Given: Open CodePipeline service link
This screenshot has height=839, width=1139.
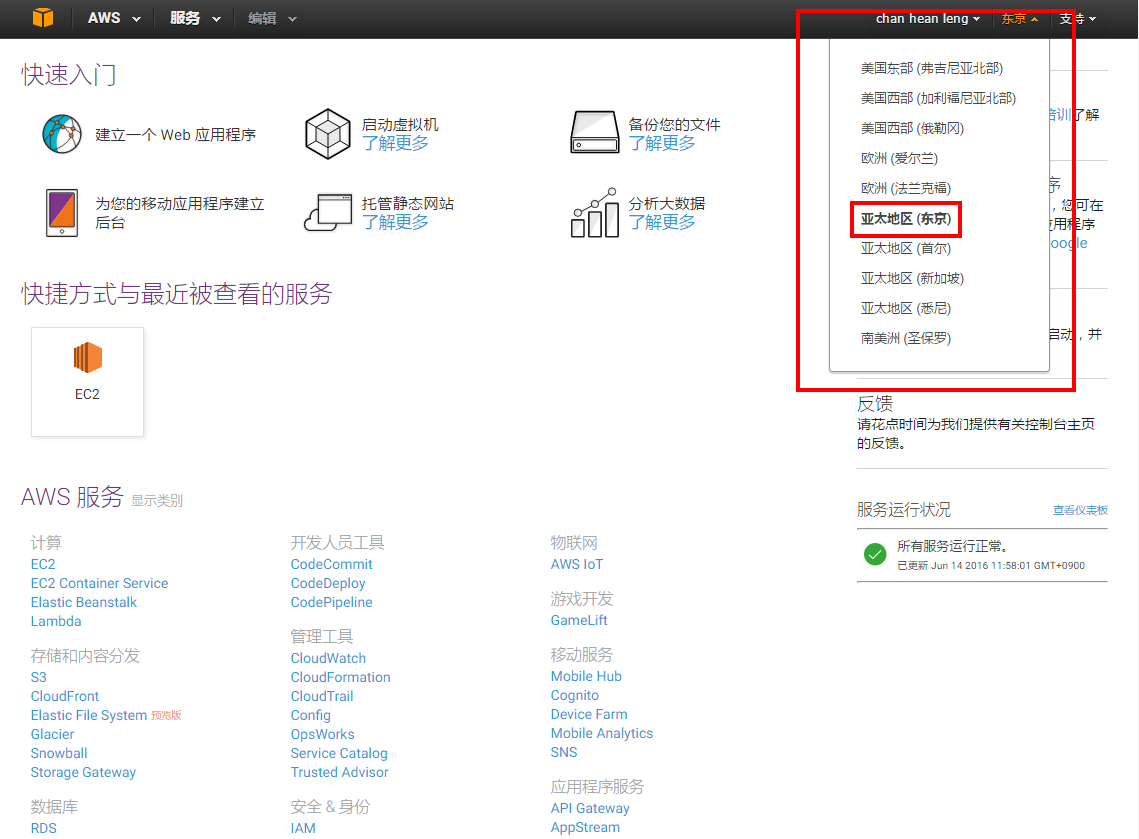Looking at the screenshot, I should pyautogui.click(x=331, y=602).
